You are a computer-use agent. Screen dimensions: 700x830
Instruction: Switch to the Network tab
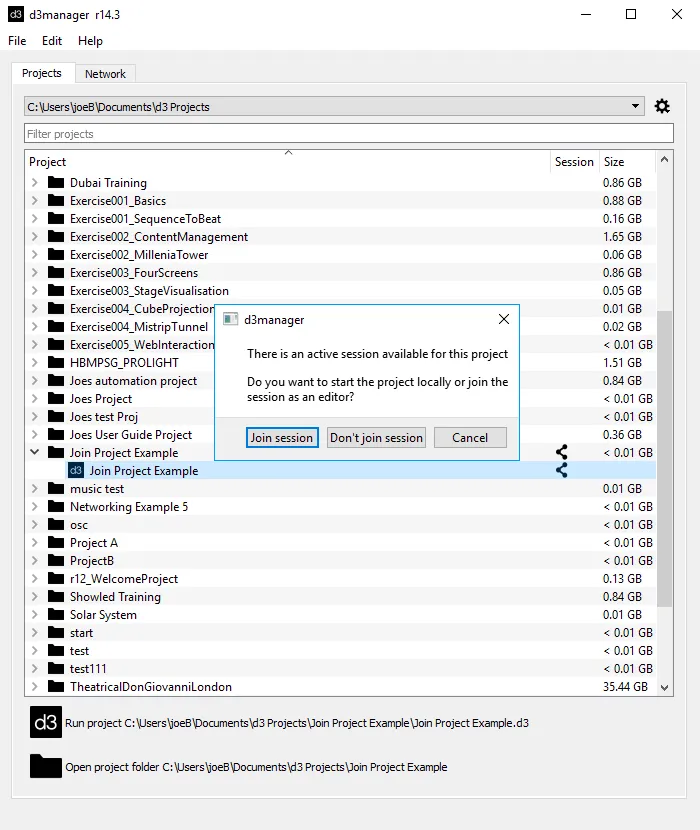click(105, 74)
